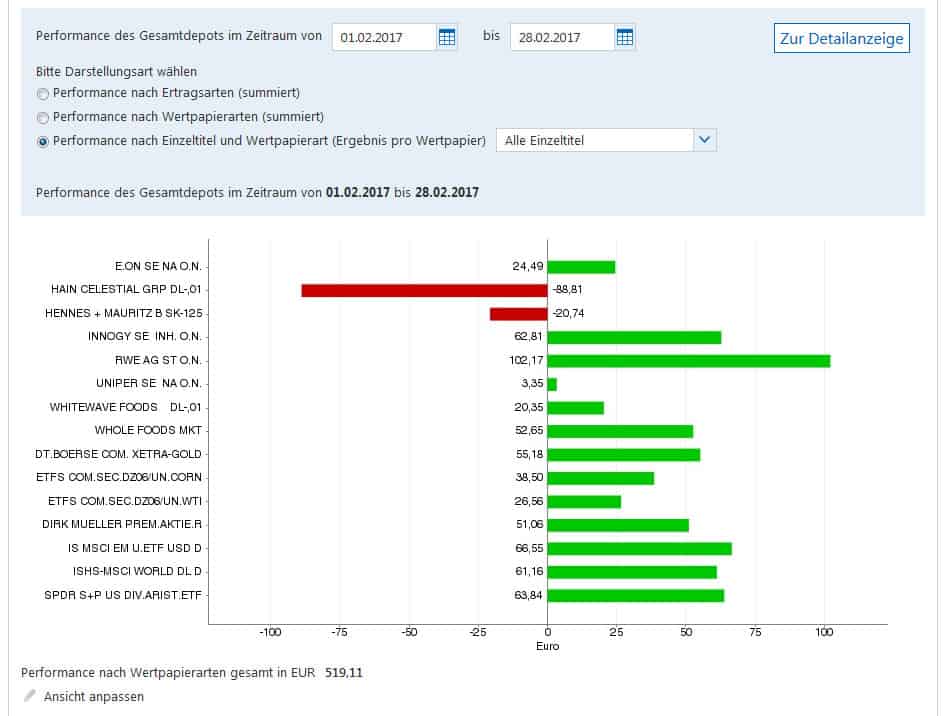The height and width of the screenshot is (716, 947).
Task: Click the green WHITEWAVE FOODS bar
Action: 576,408
